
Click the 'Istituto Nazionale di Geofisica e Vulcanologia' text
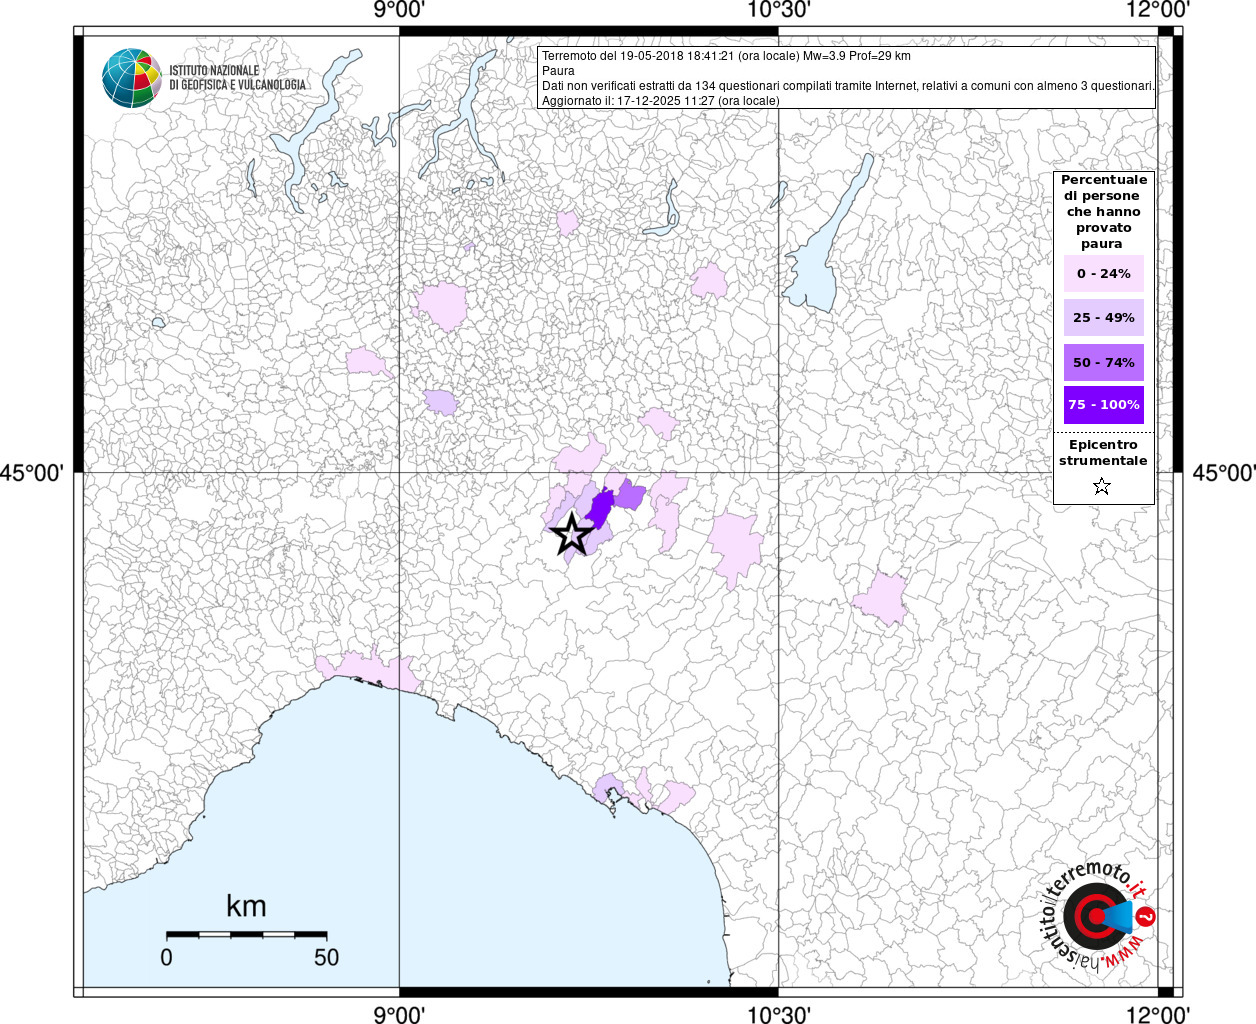(237, 78)
